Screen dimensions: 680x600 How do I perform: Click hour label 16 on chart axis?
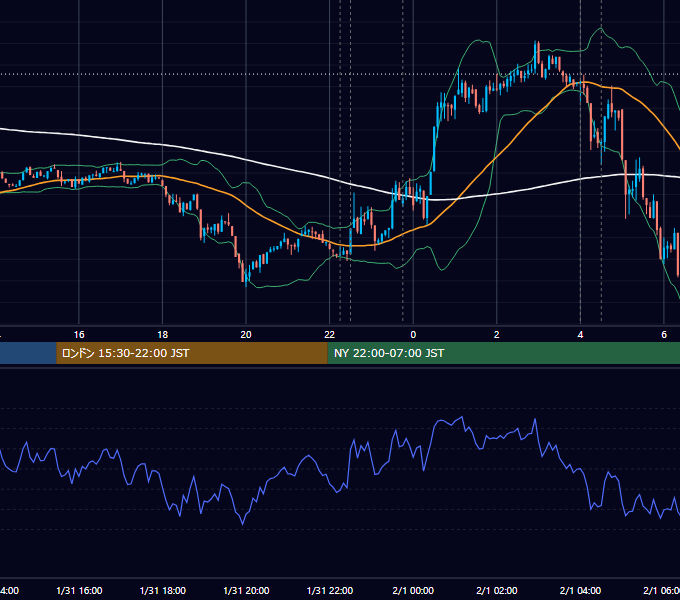pyautogui.click(x=79, y=335)
